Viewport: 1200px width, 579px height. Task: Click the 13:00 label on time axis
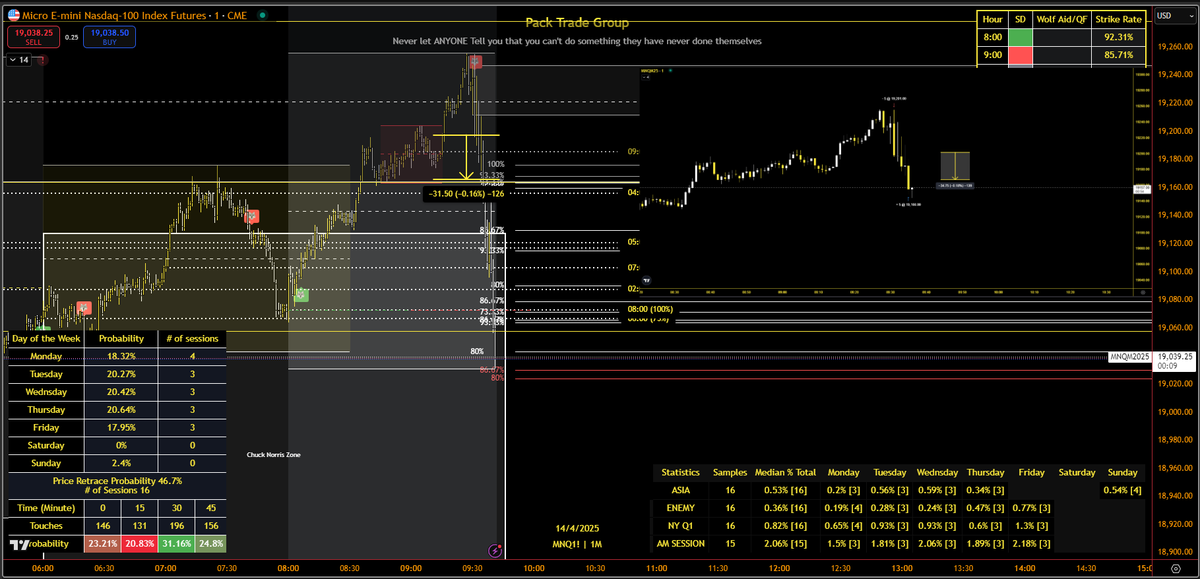(x=901, y=568)
